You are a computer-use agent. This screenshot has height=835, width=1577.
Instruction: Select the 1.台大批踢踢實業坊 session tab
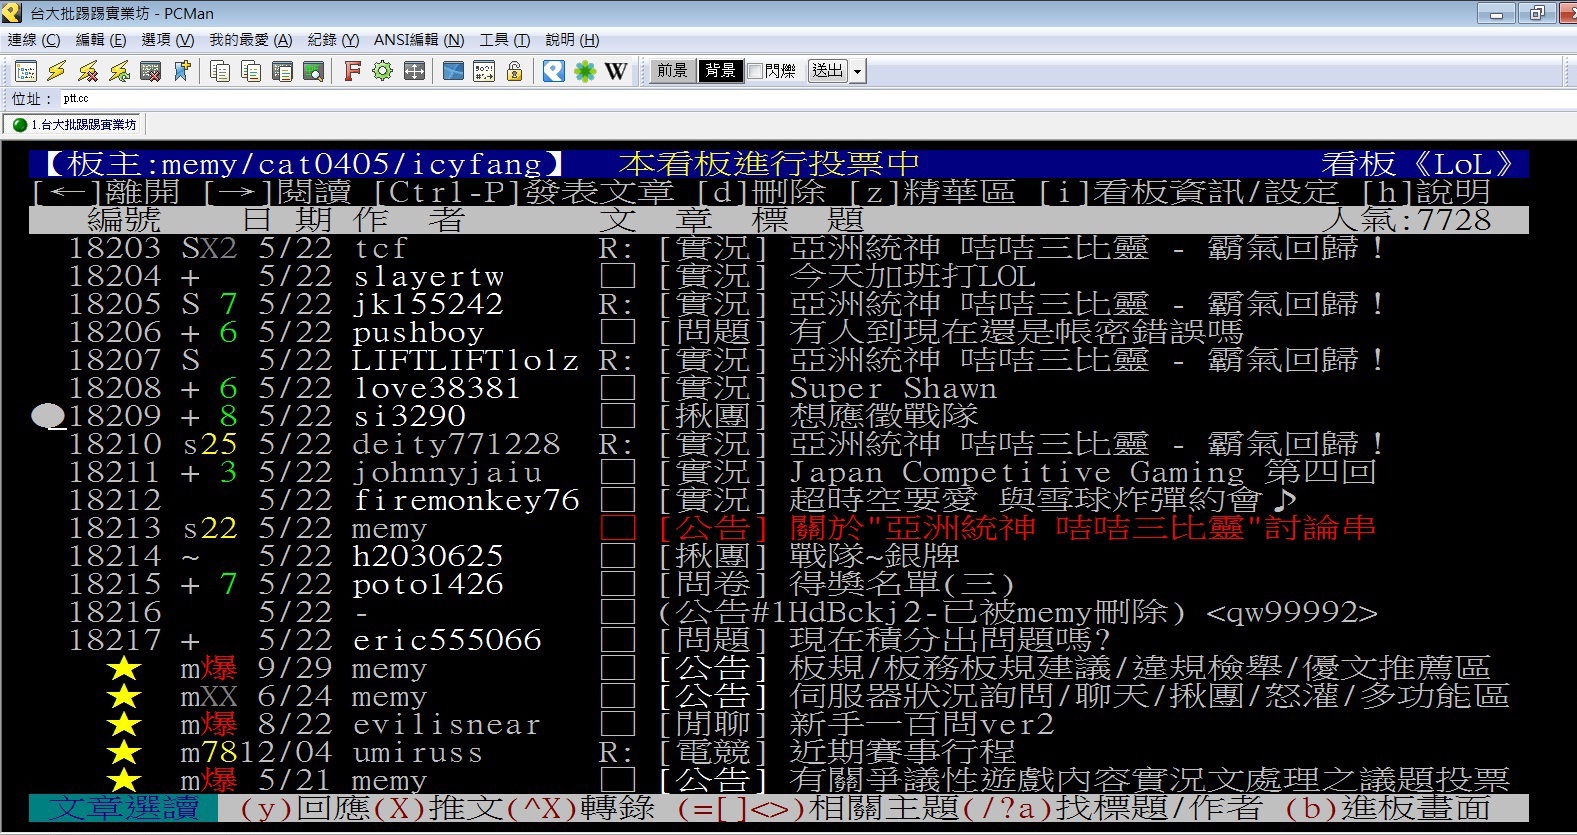tap(75, 125)
